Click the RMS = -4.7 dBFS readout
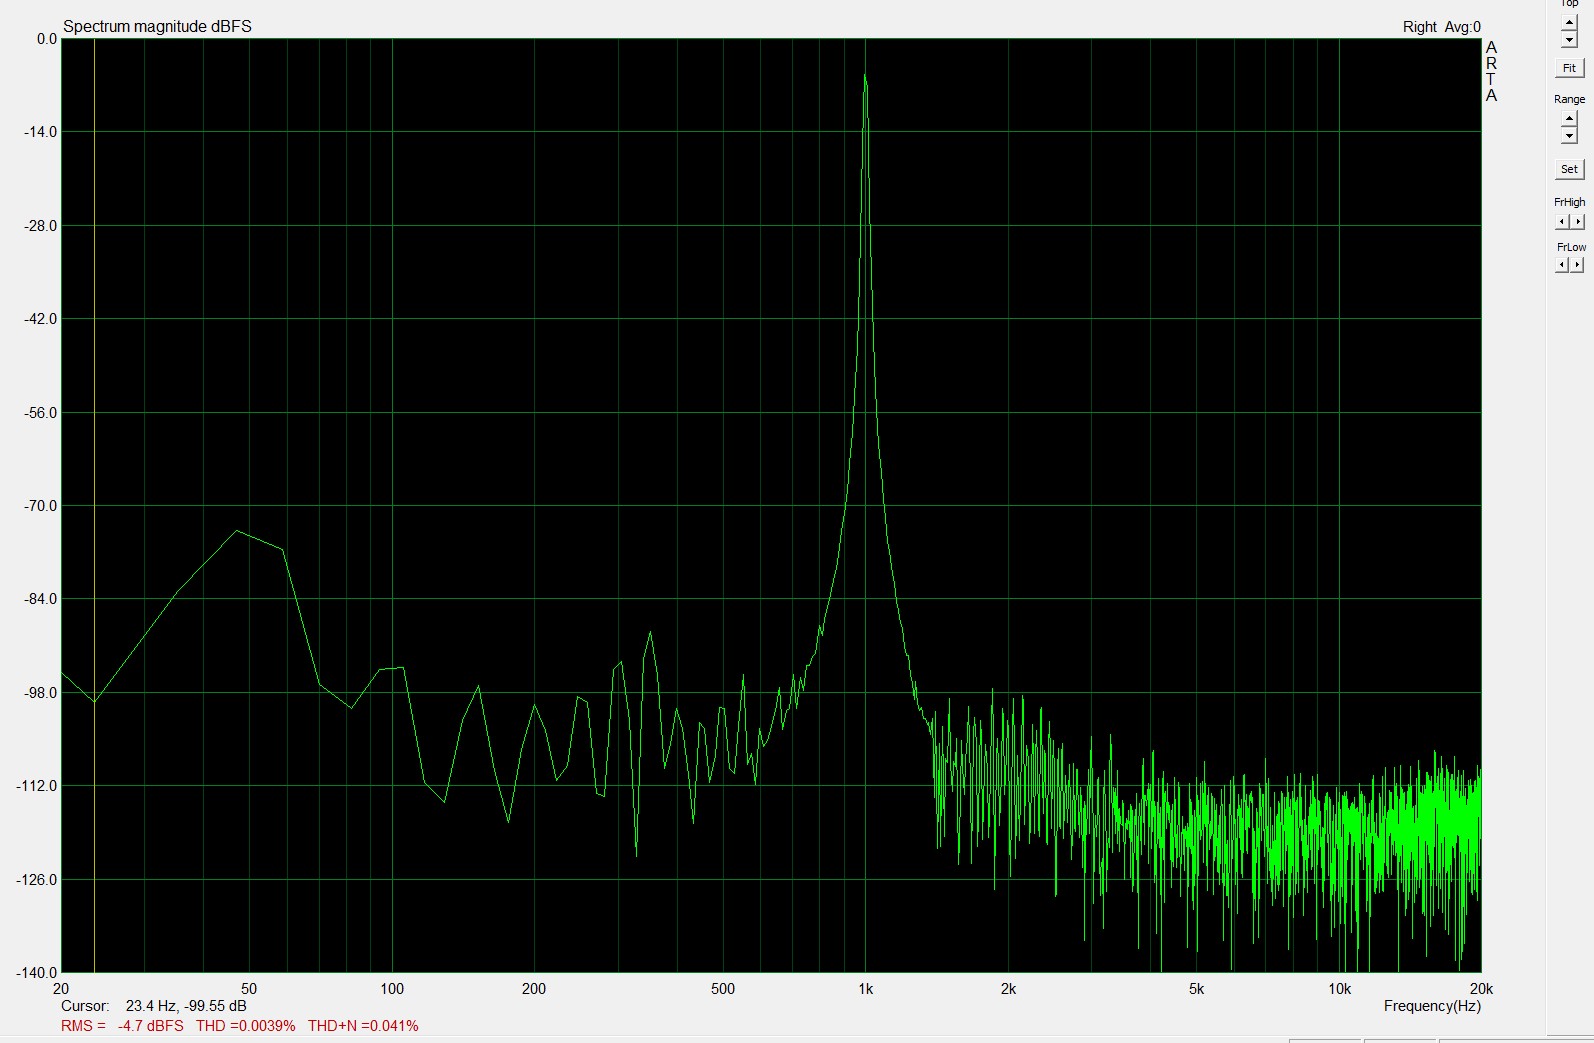Screen dimensions: 1594x1043 coord(122,1026)
